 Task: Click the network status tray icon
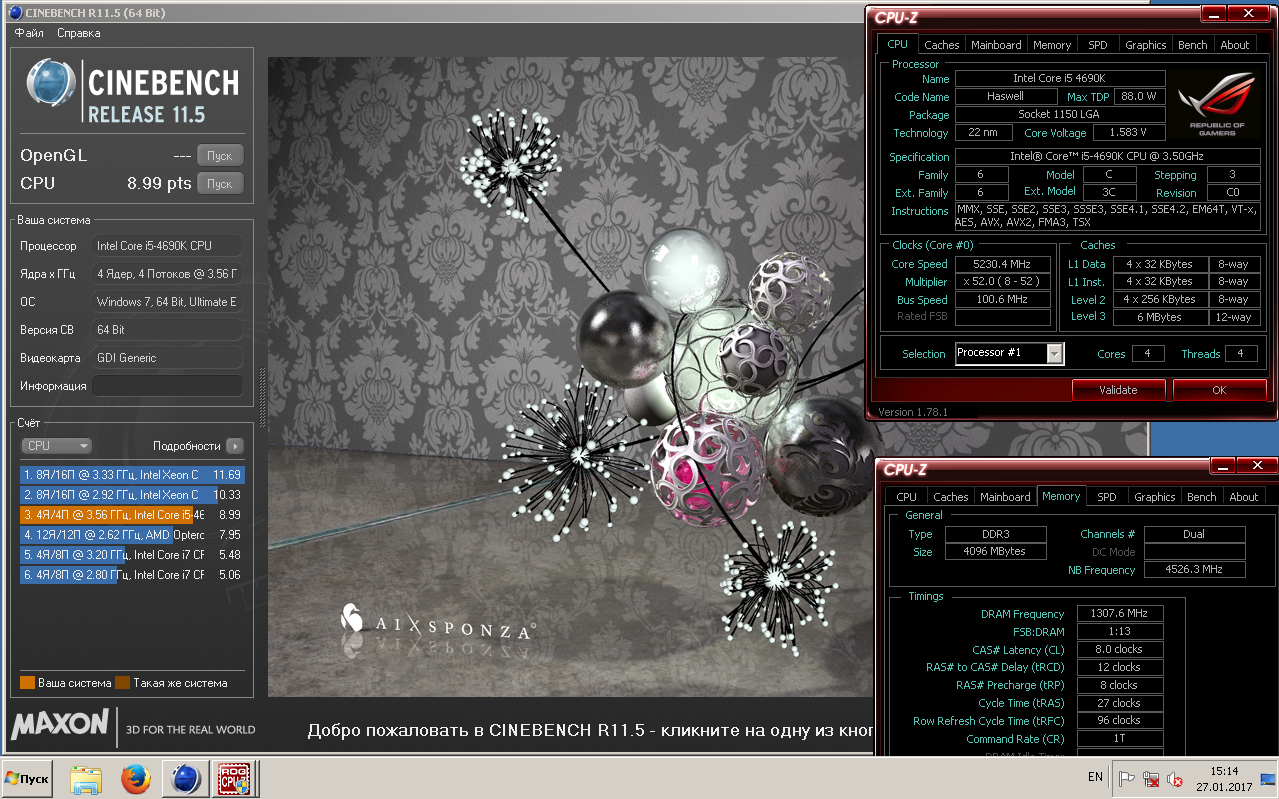1151,779
